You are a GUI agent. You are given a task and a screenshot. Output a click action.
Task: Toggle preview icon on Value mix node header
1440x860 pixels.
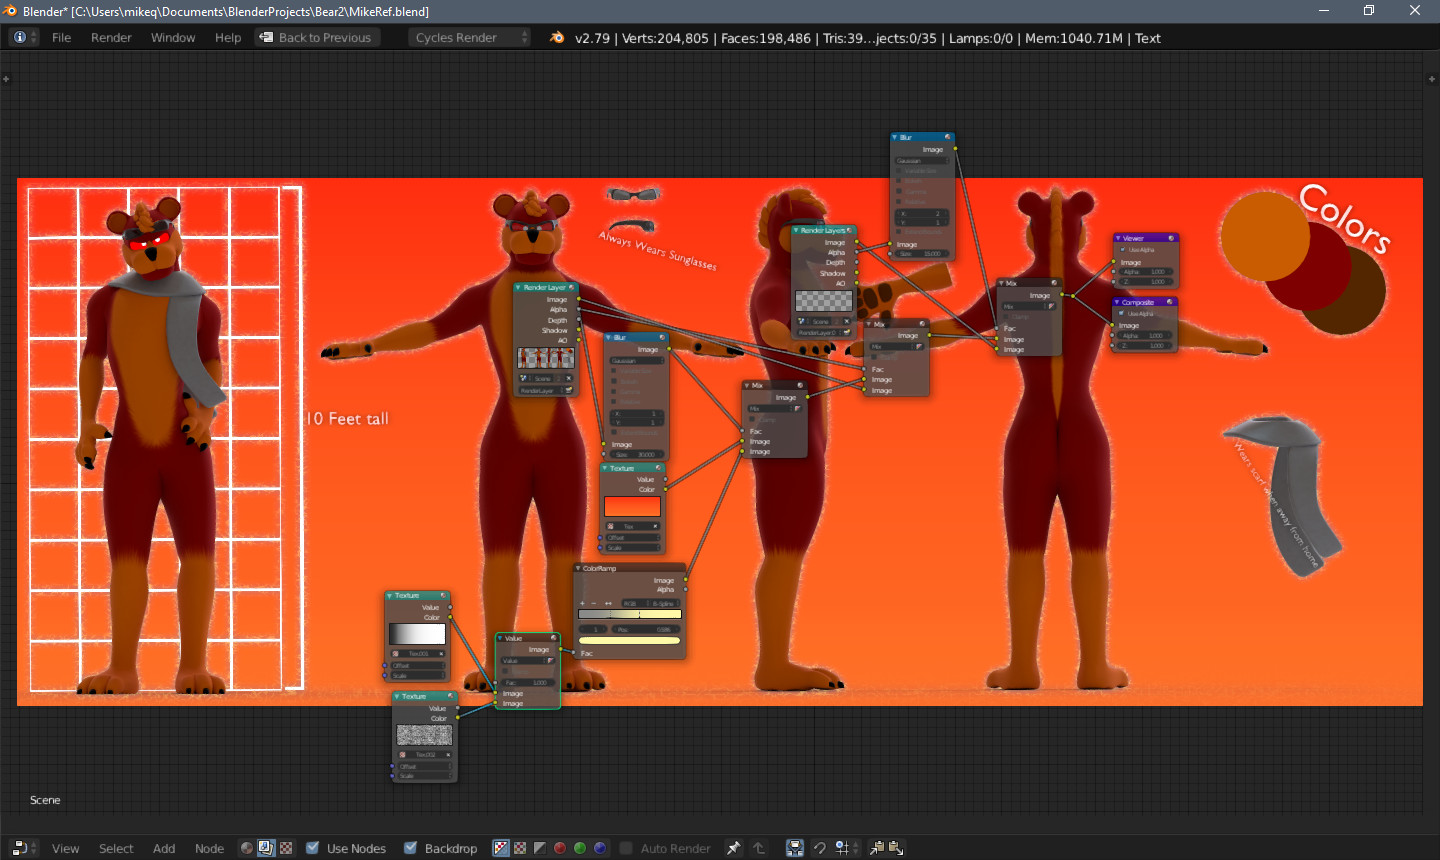tap(553, 638)
